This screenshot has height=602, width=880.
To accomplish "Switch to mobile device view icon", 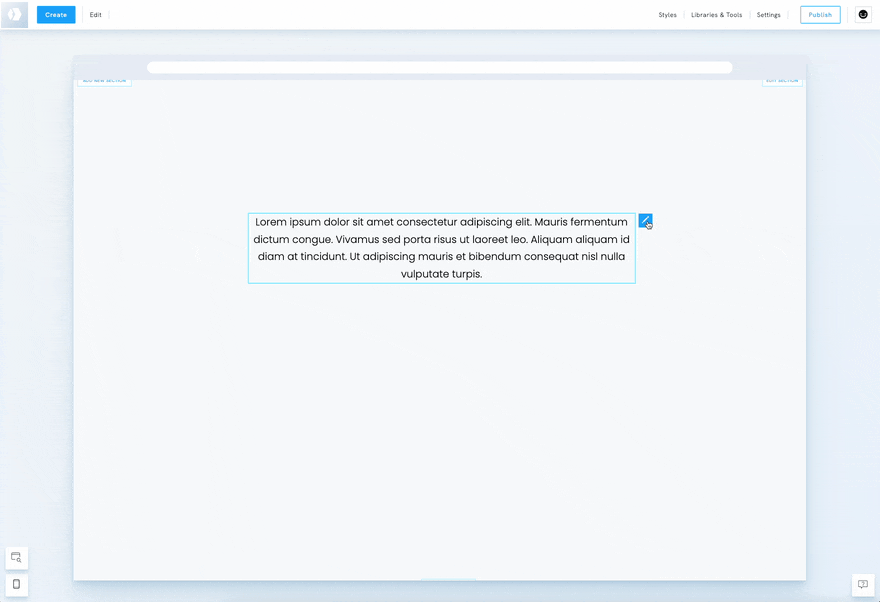I will 16,584.
